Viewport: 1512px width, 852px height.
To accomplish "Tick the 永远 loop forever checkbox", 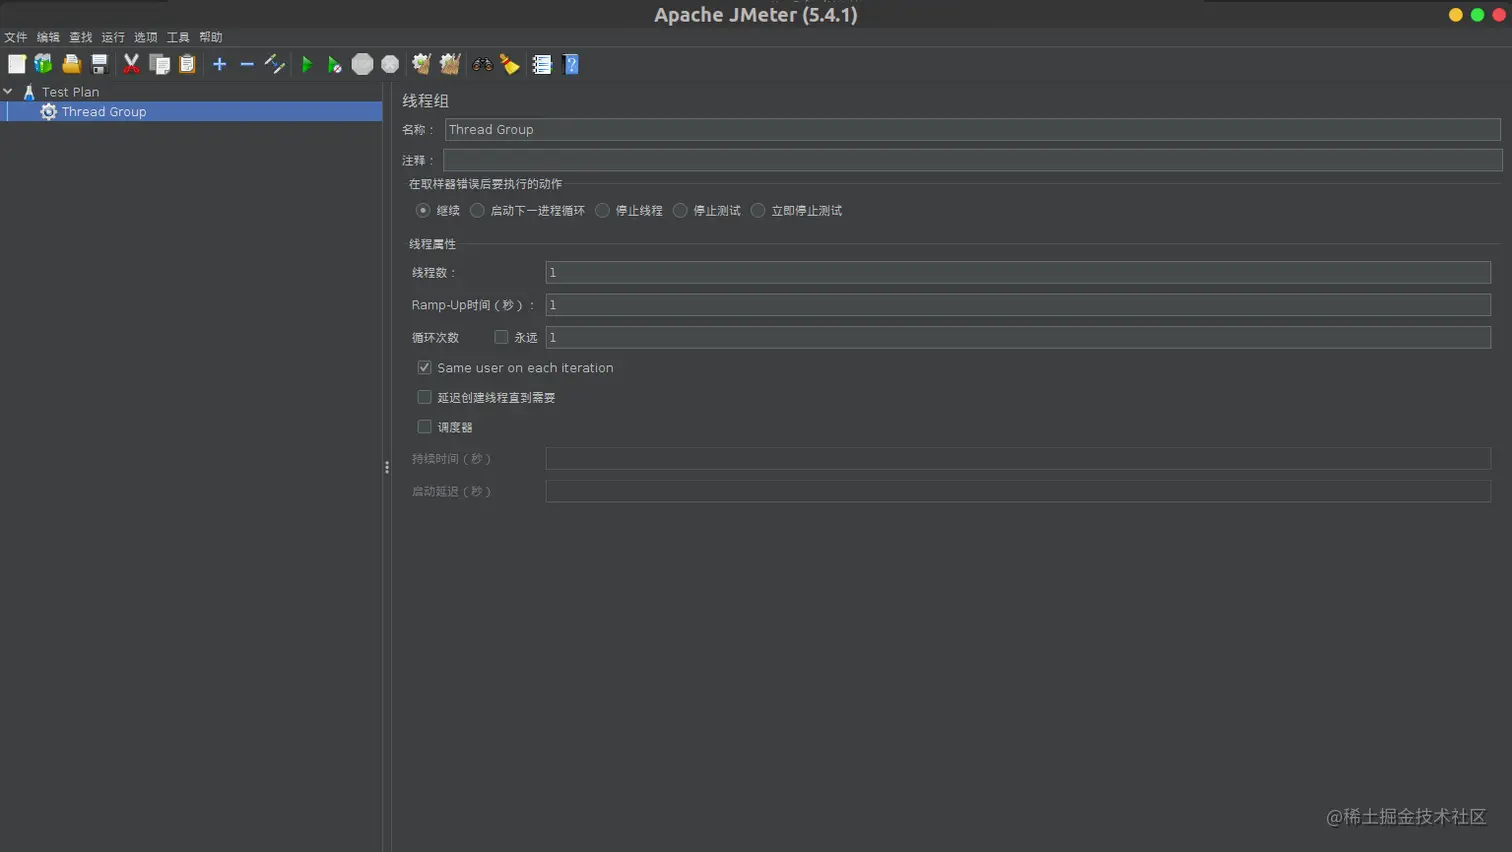I will point(501,337).
